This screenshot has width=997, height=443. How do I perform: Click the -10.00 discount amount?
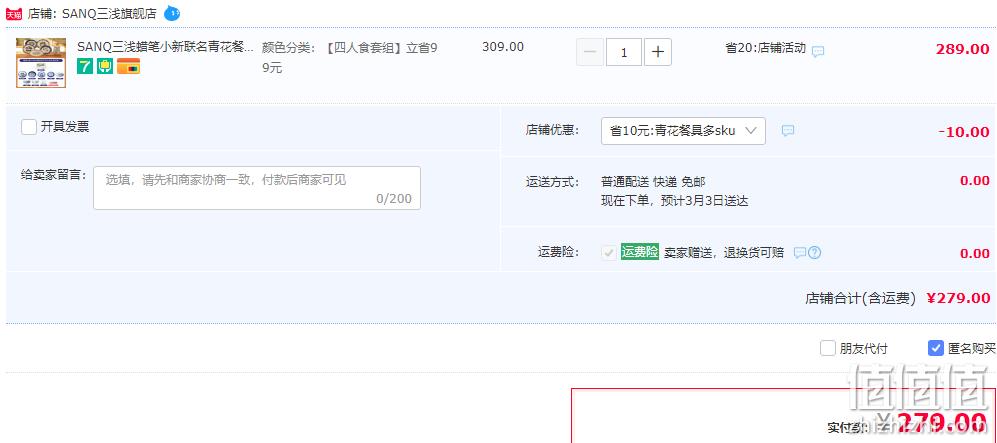[x=964, y=132]
